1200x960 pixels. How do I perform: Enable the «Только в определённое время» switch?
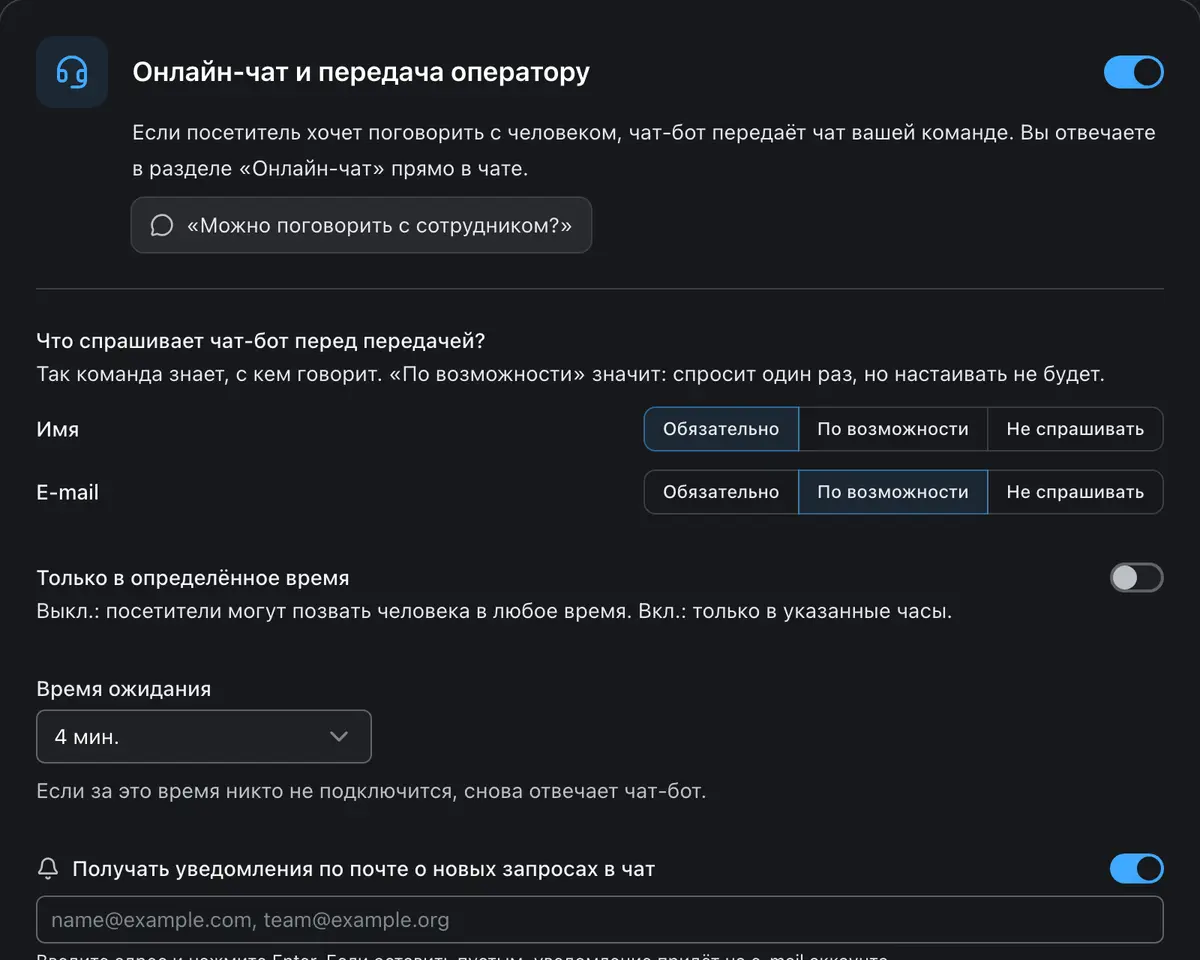coord(1137,578)
